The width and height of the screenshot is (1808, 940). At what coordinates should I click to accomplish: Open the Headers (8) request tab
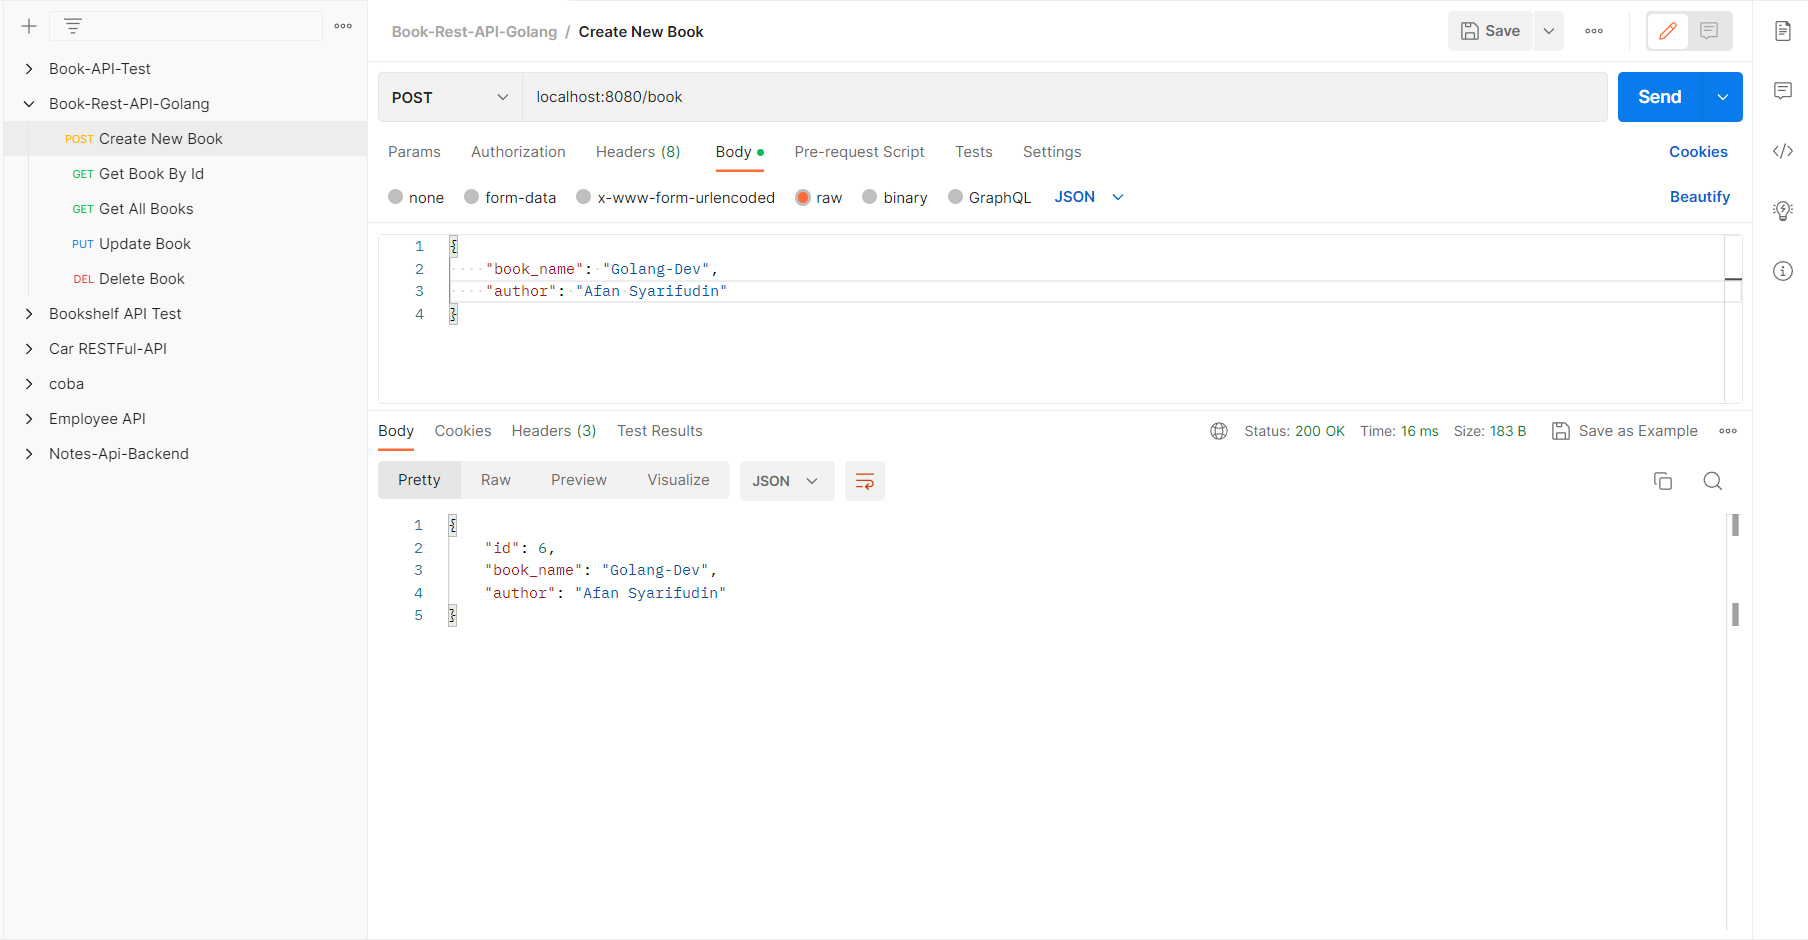(638, 152)
